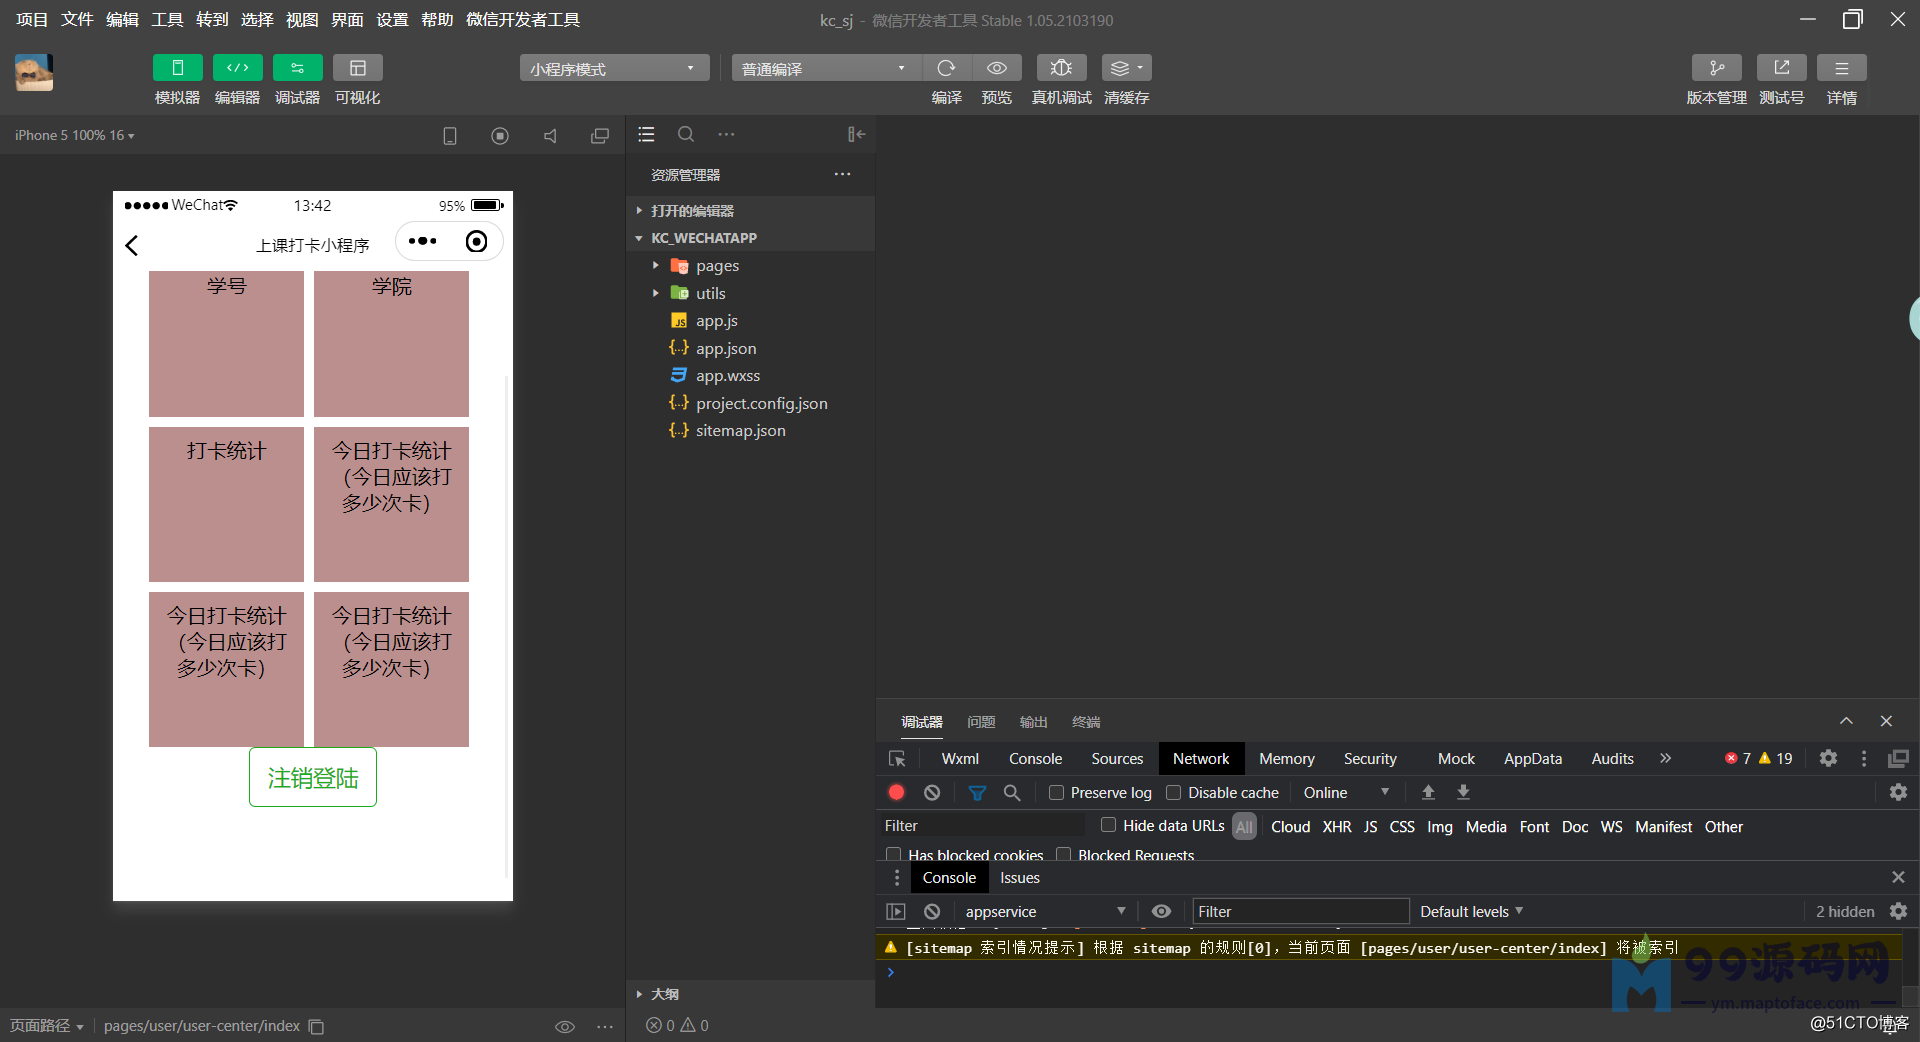This screenshot has height=1042, width=1920.
Task: Open the 项目 menu
Action: 32,20
